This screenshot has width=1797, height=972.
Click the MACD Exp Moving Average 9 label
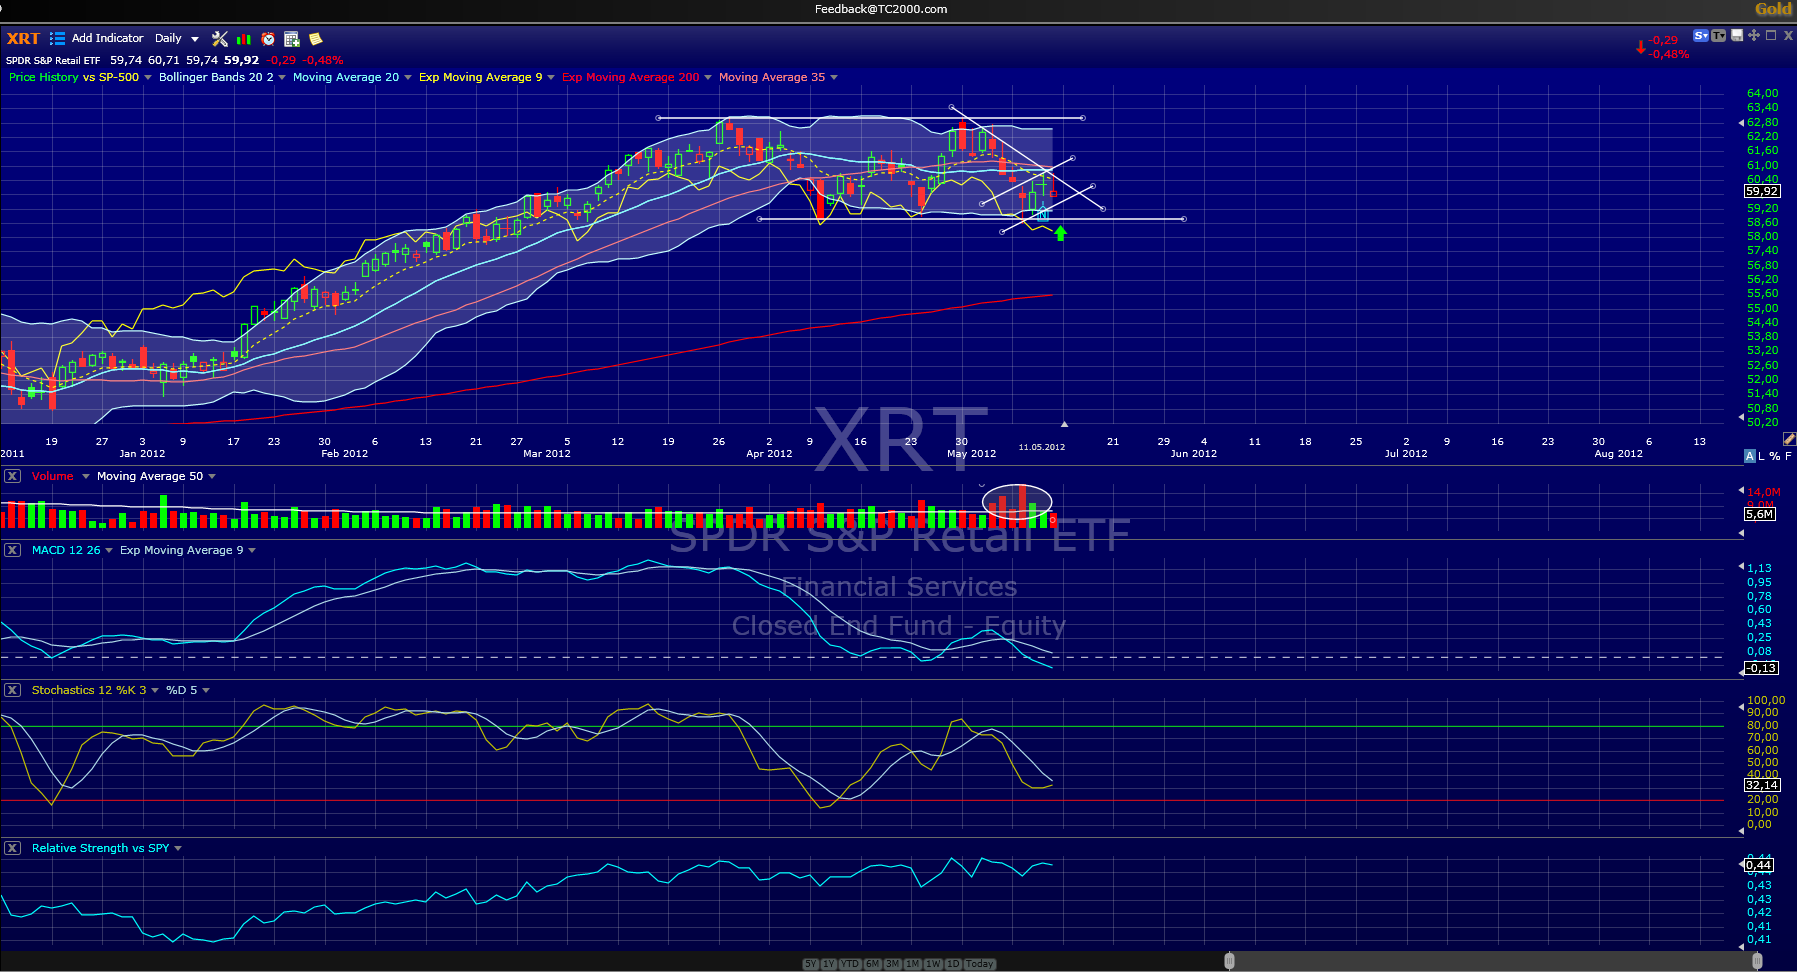[x=181, y=550]
